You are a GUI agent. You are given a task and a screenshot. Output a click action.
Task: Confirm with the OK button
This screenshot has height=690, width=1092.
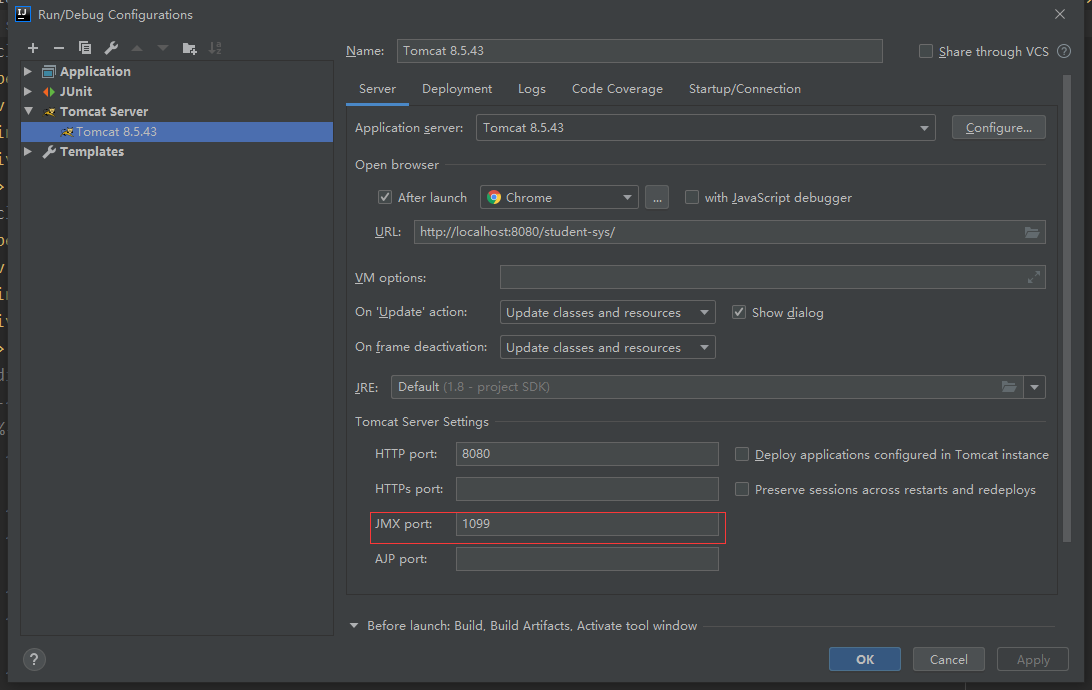pos(864,659)
